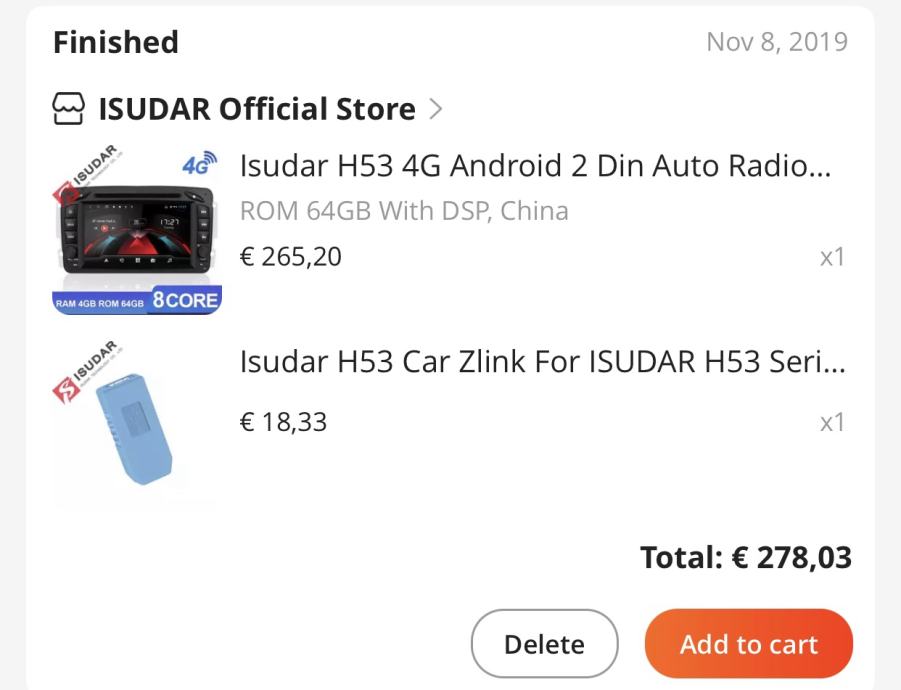Open Isudar H53 Car Zlink product title
The height and width of the screenshot is (690, 901).
coord(542,361)
